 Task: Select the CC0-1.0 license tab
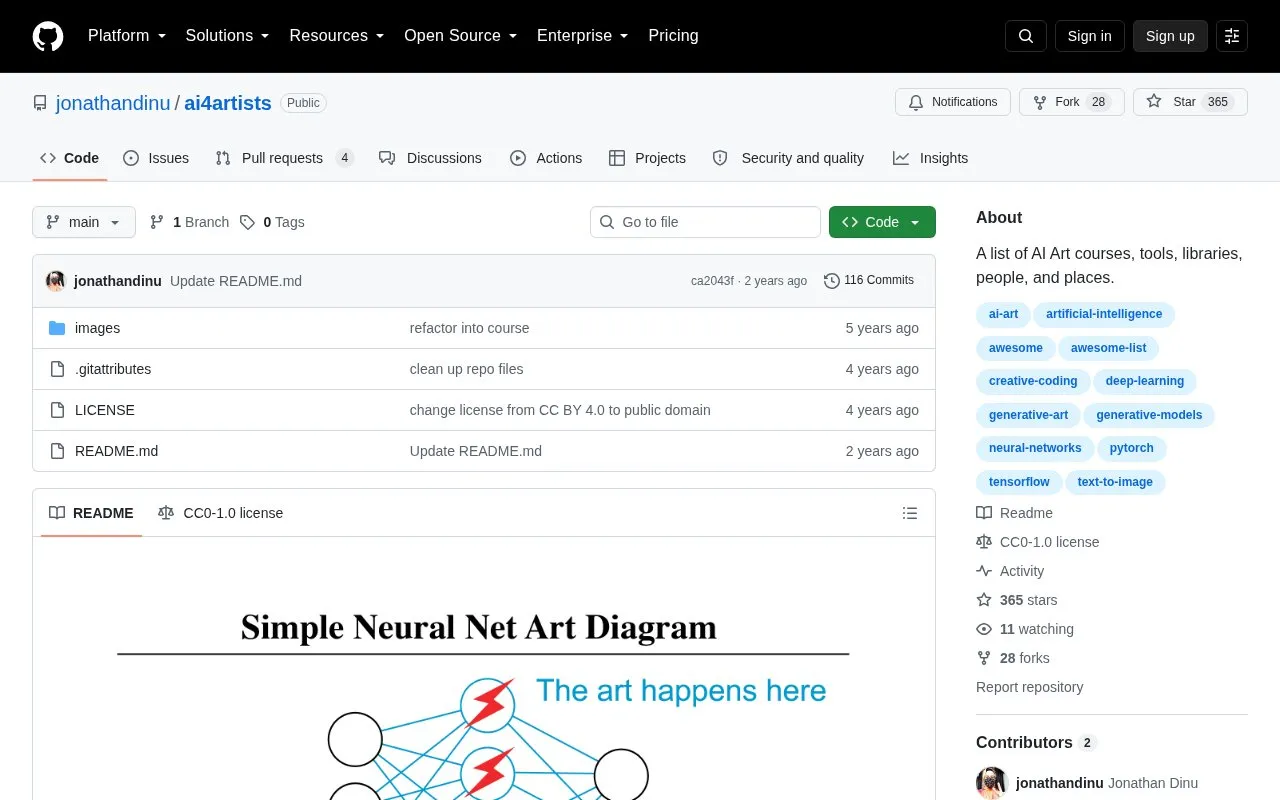coord(221,513)
